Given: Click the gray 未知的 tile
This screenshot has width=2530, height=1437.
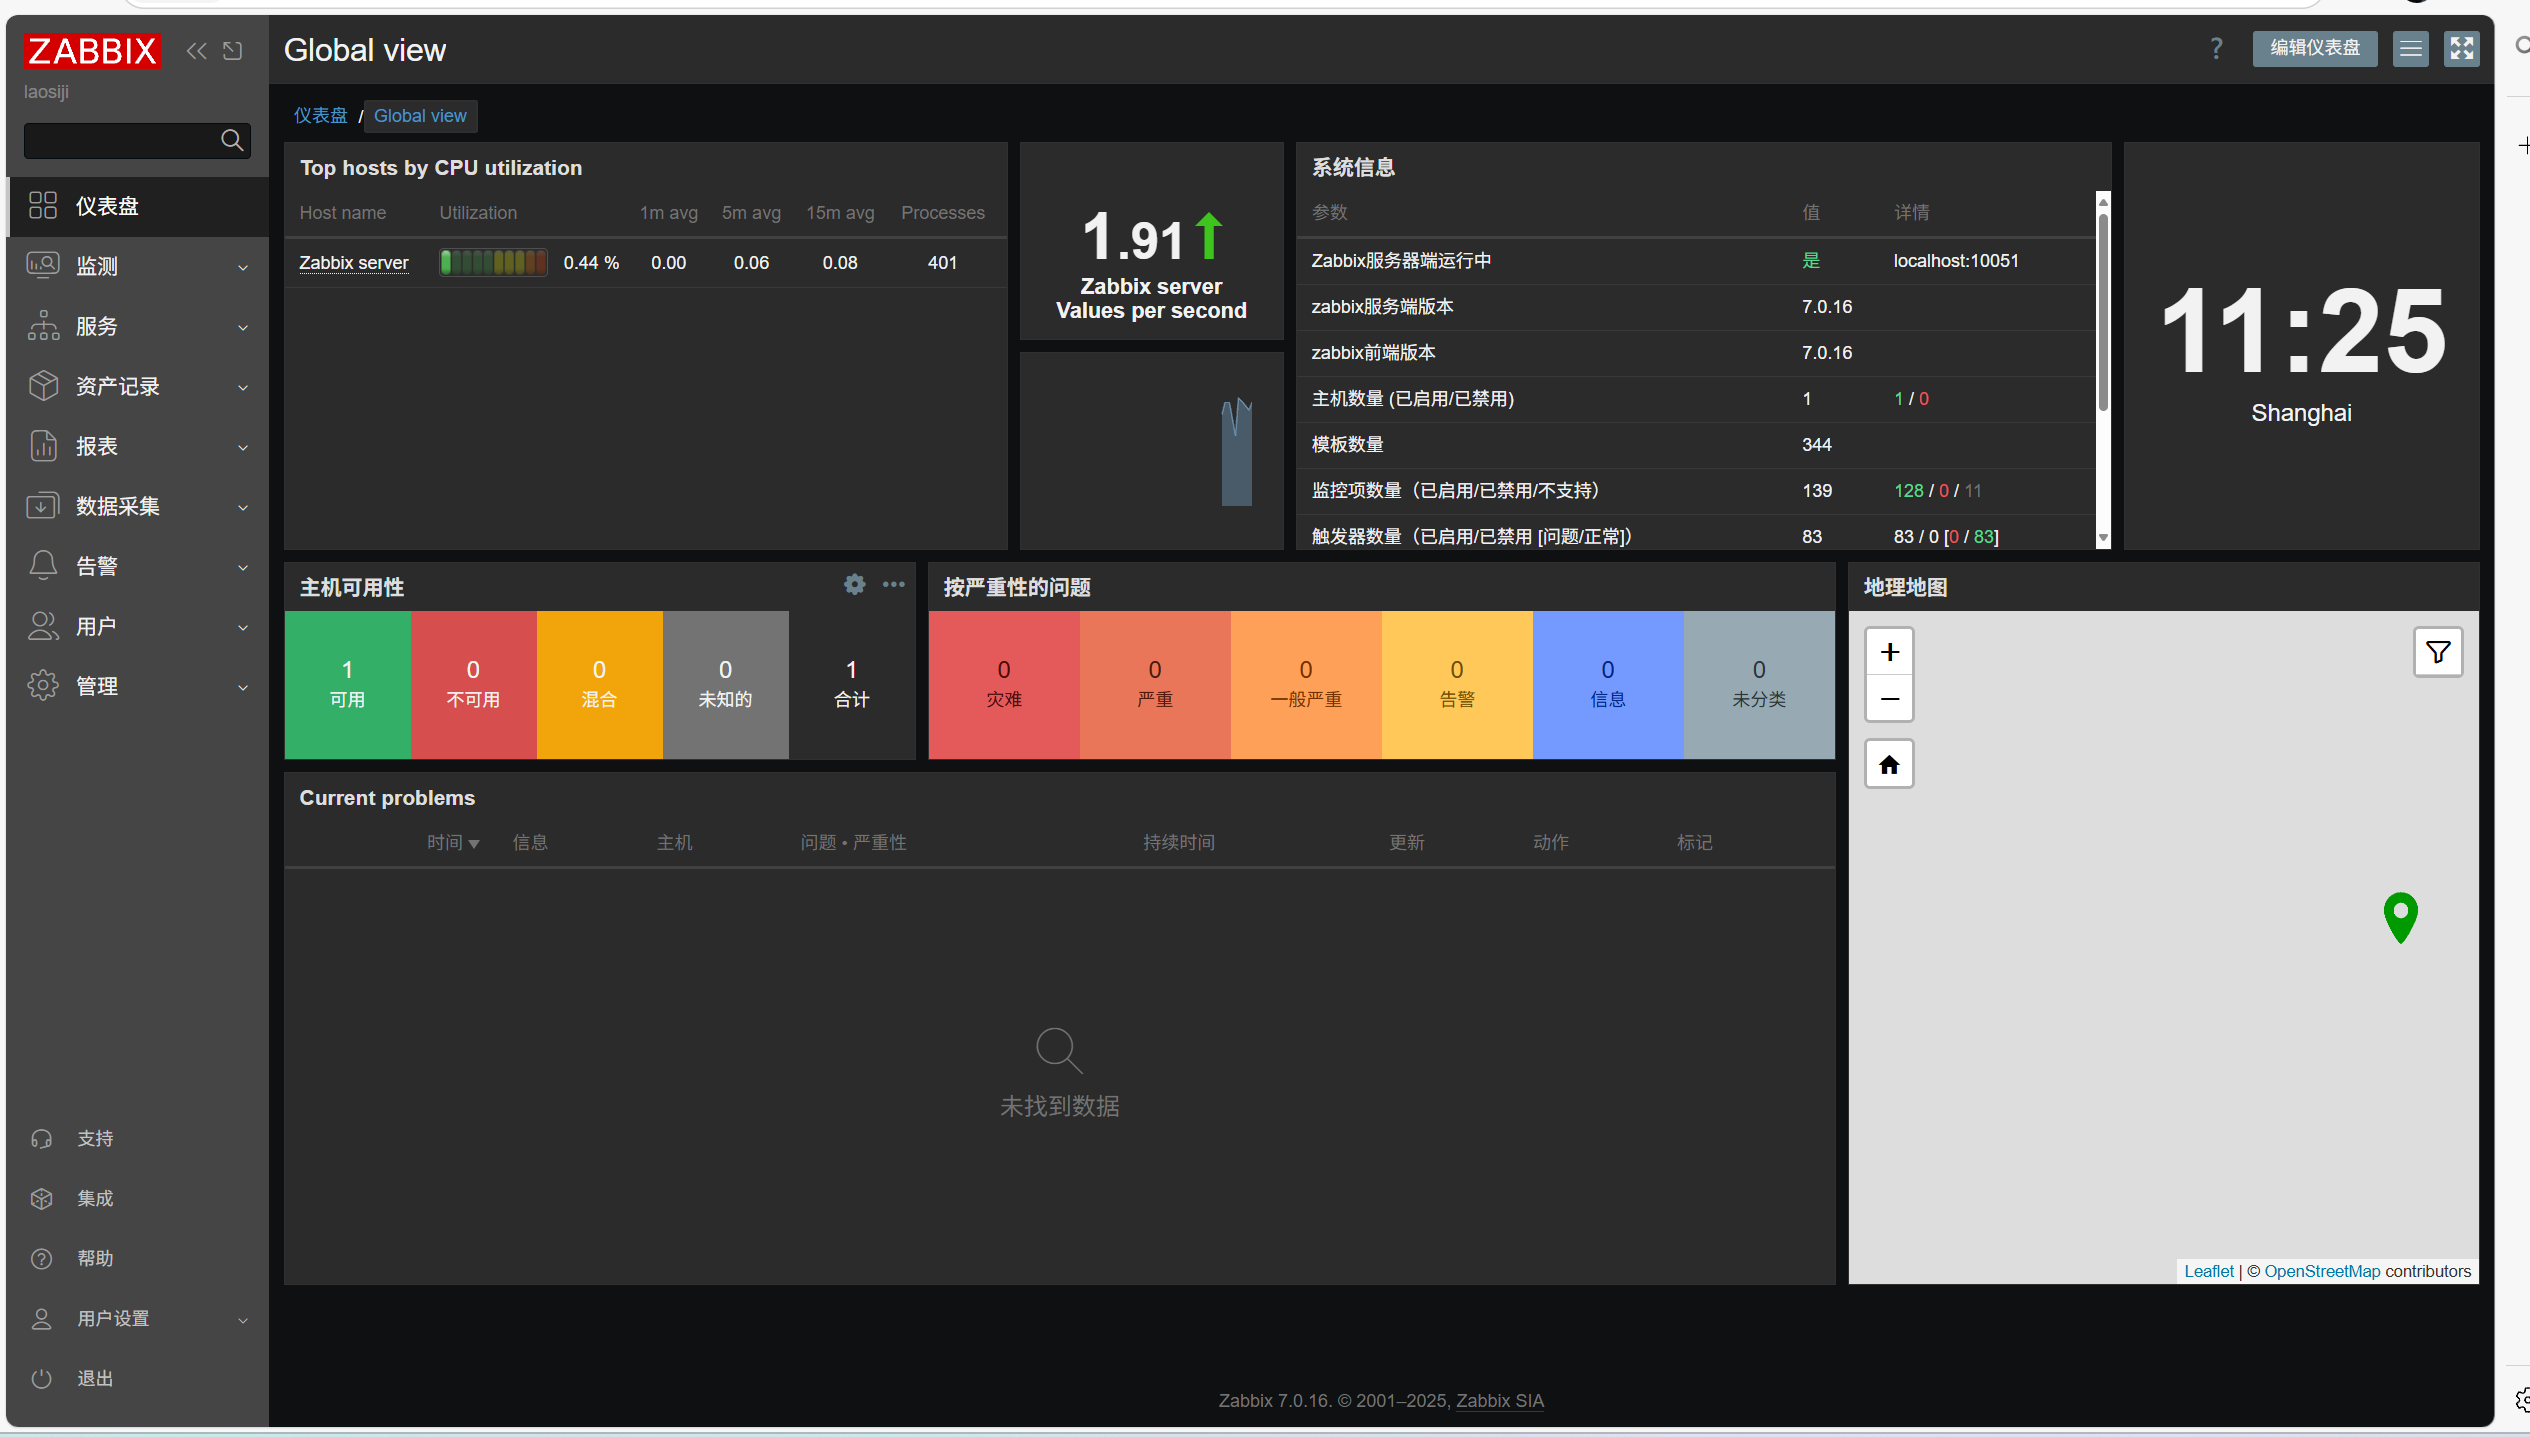Looking at the screenshot, I should click(725, 685).
